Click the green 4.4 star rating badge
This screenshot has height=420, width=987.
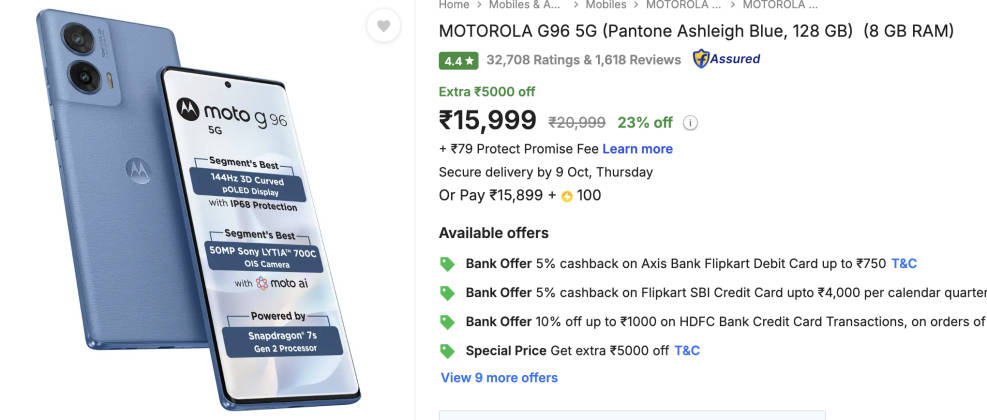coord(458,60)
